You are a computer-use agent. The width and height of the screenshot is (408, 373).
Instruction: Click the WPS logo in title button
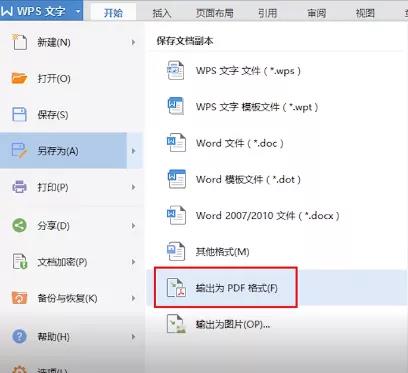click(x=7, y=11)
